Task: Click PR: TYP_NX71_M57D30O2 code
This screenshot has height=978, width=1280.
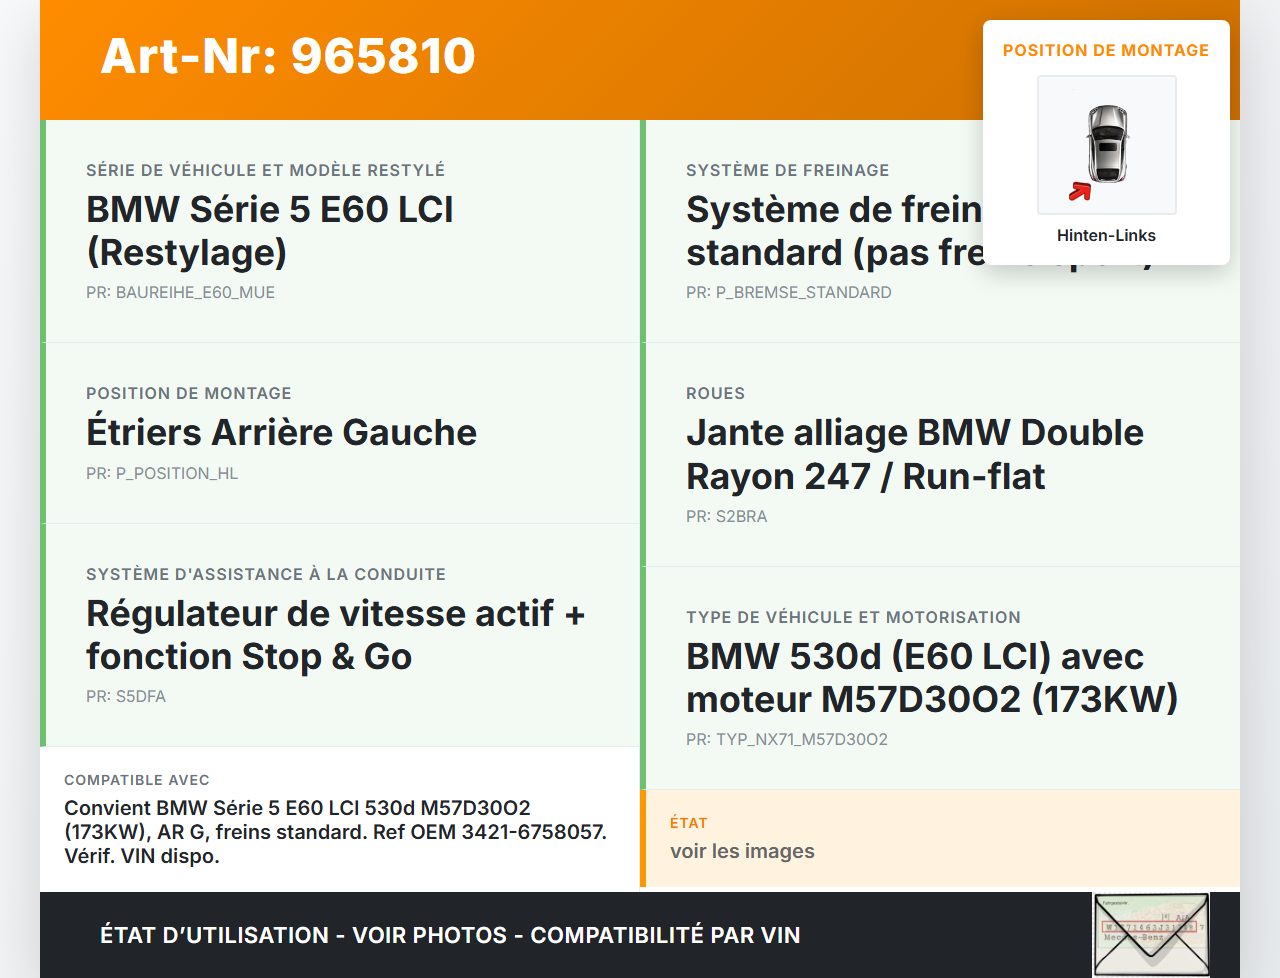Action: click(x=787, y=739)
